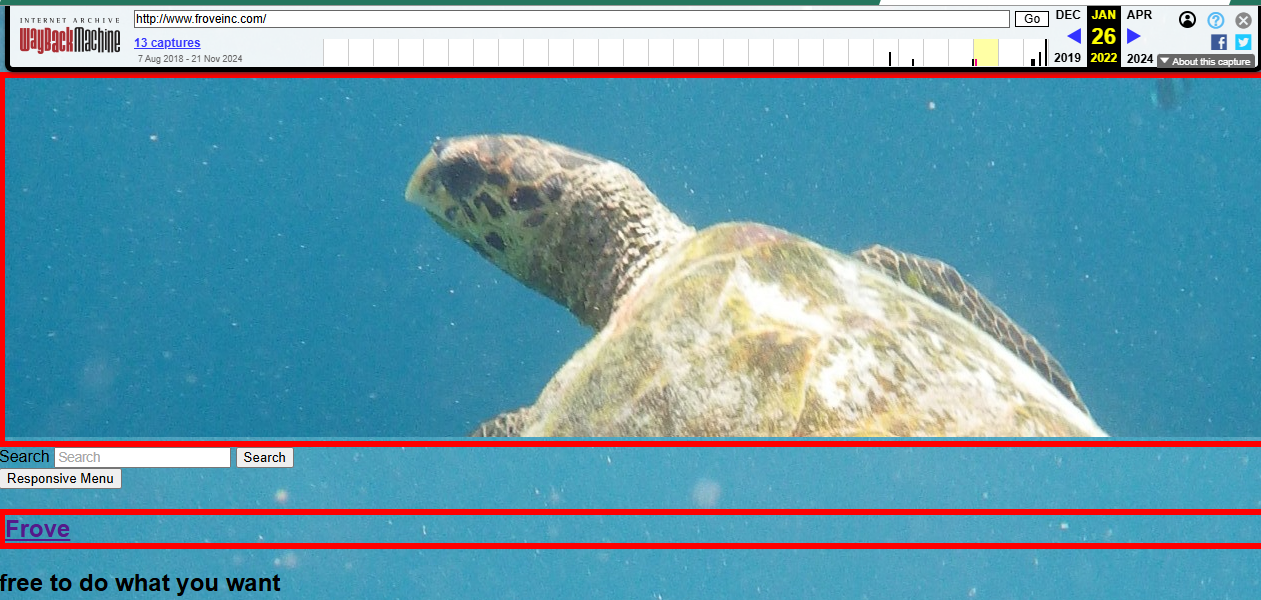Open the Responsive Menu
The image size is (1261, 600).
[x=61, y=478]
